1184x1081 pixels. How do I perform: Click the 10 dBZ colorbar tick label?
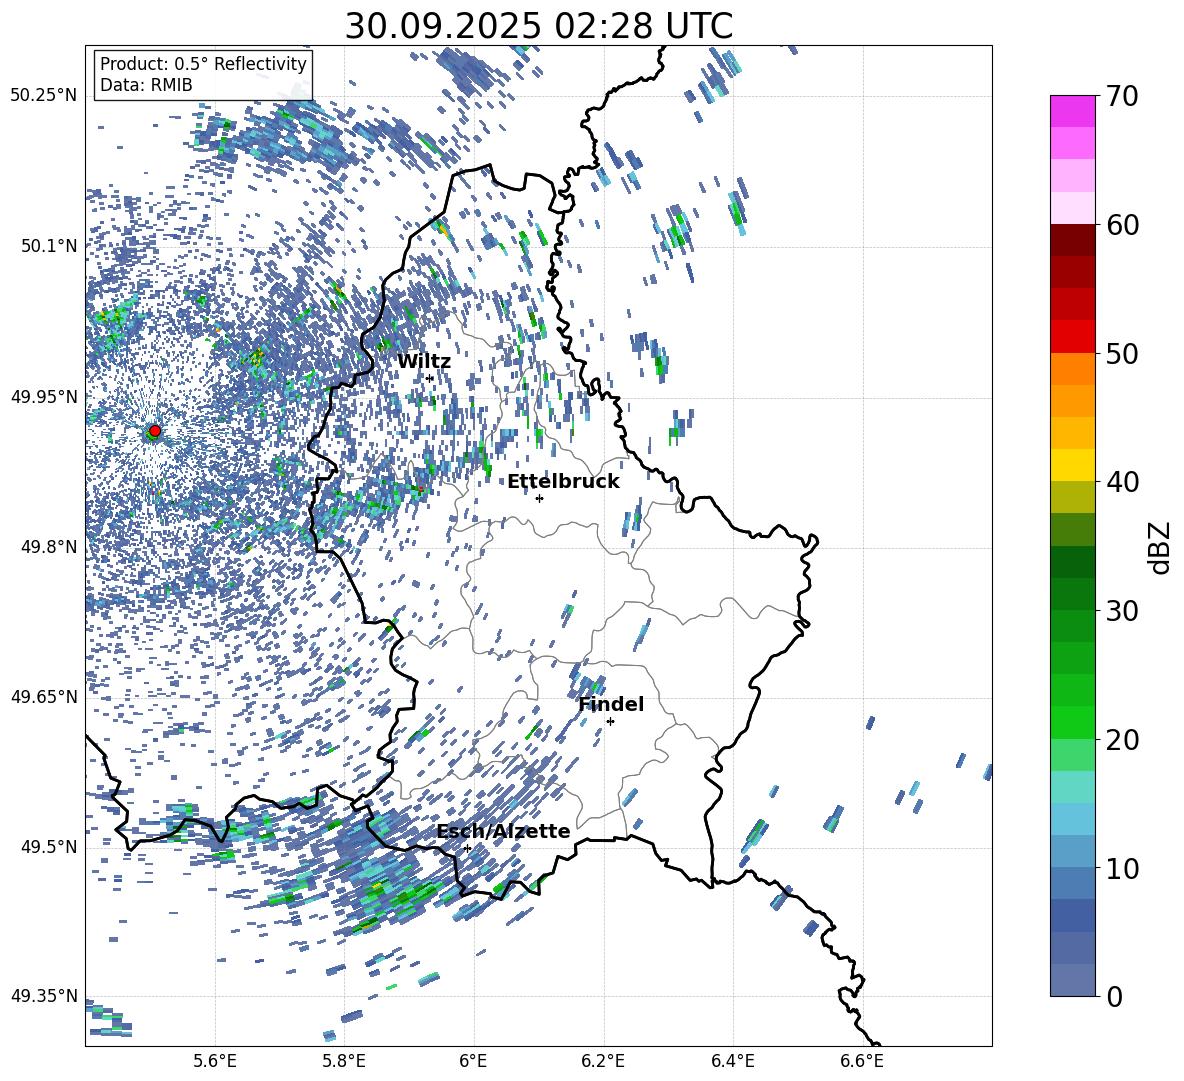coord(1121,868)
